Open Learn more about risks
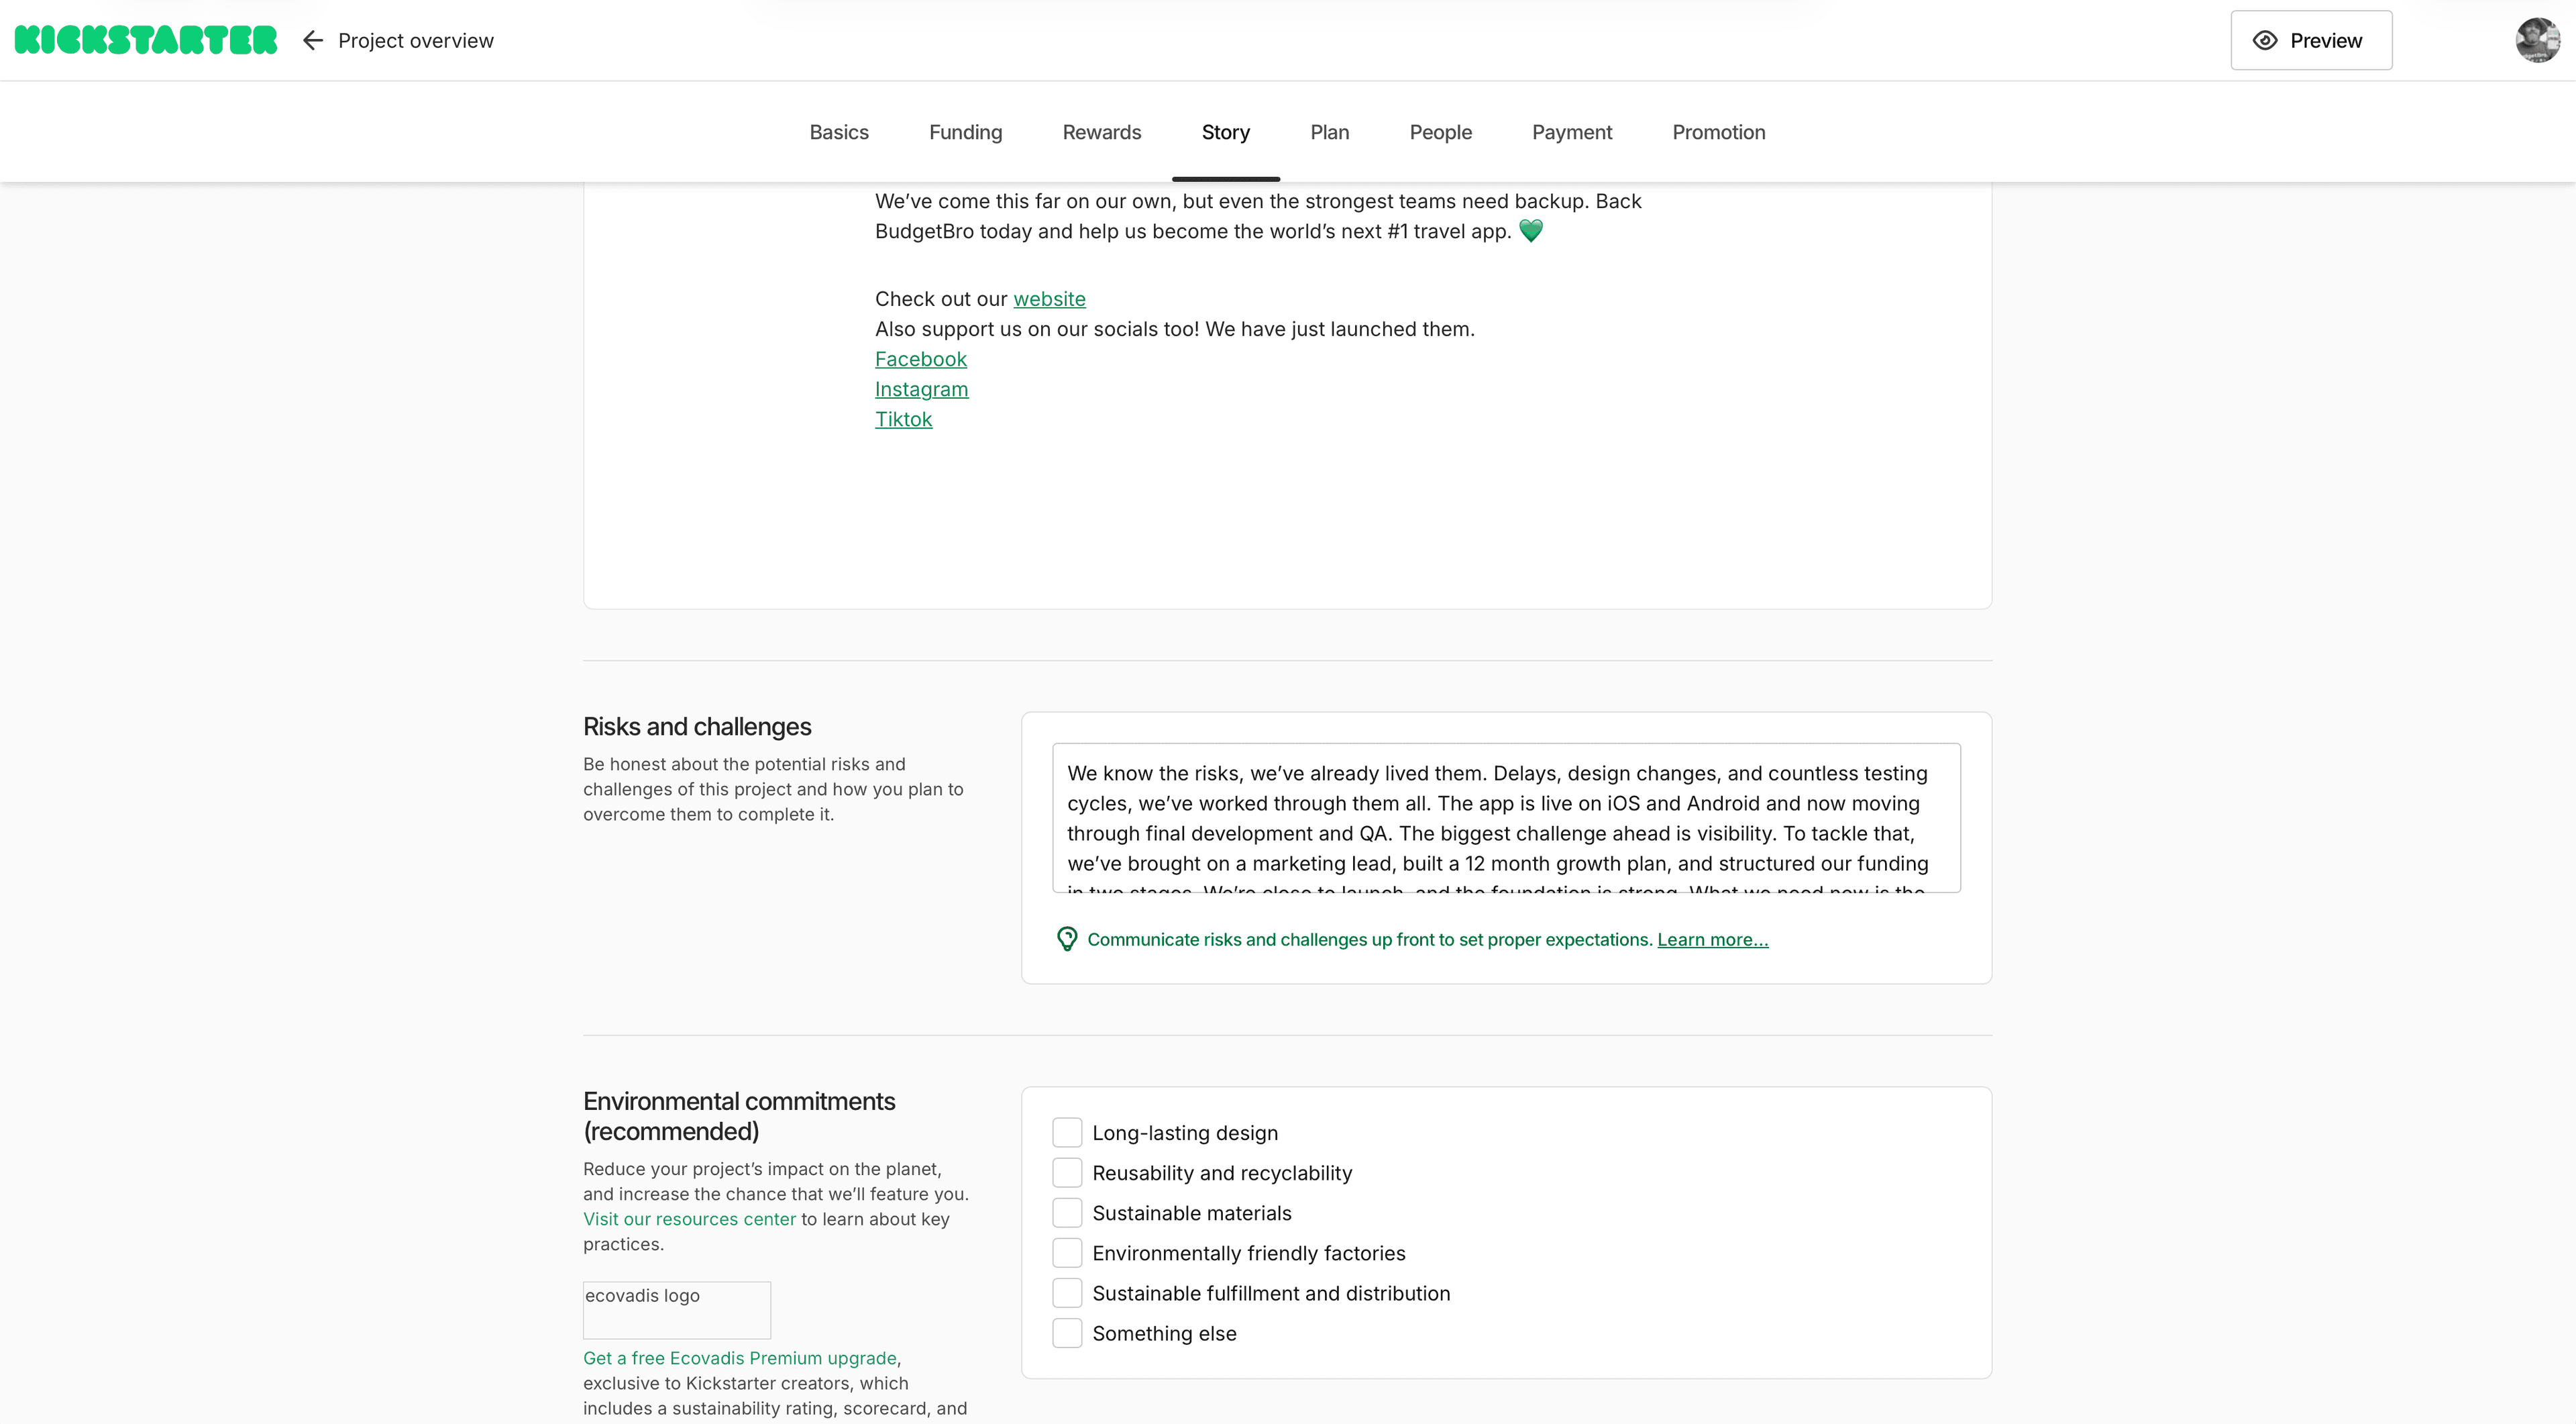 coord(1711,939)
